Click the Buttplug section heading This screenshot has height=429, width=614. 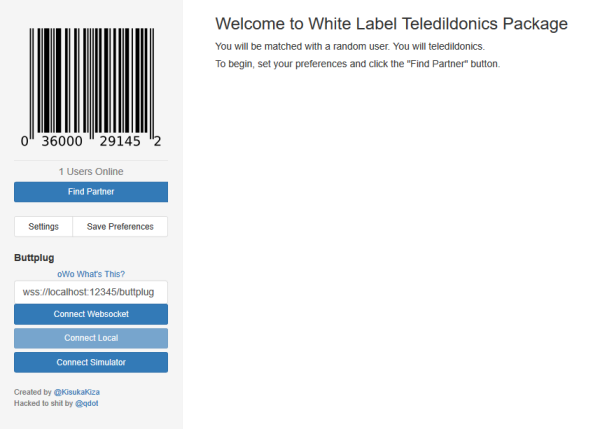(34, 258)
